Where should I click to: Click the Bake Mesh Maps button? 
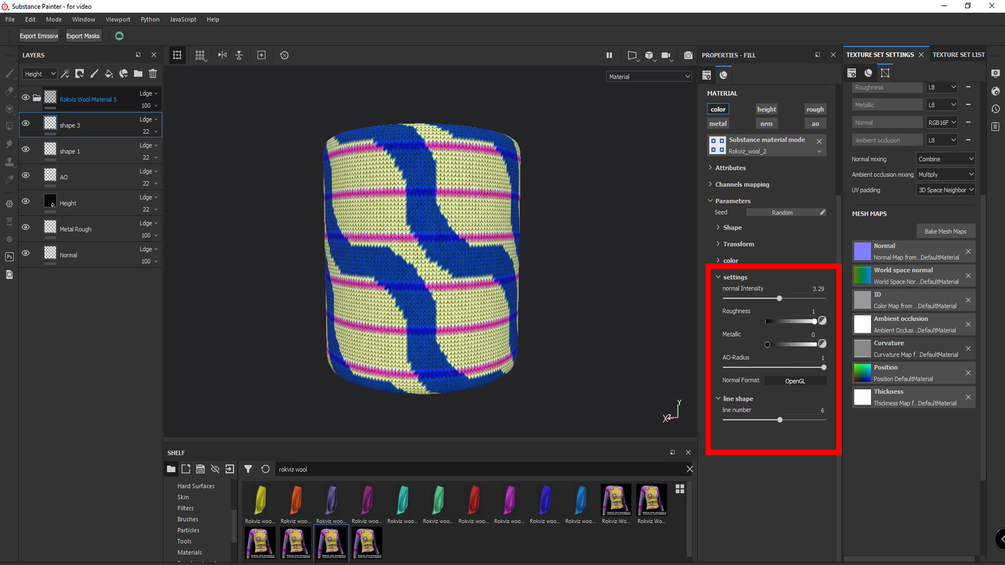945,231
